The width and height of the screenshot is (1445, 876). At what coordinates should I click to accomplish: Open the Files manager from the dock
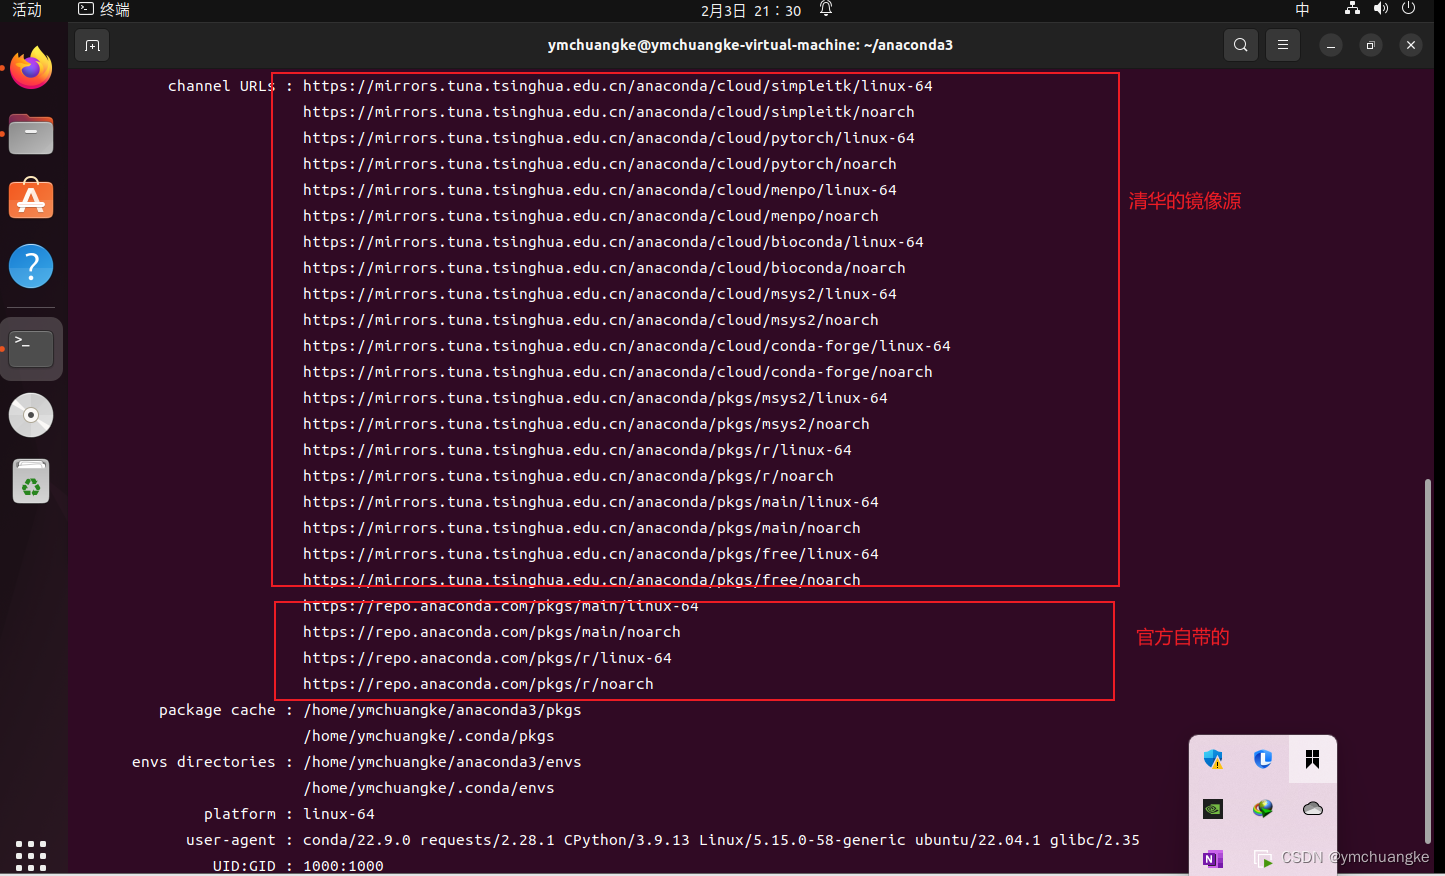click(31, 134)
